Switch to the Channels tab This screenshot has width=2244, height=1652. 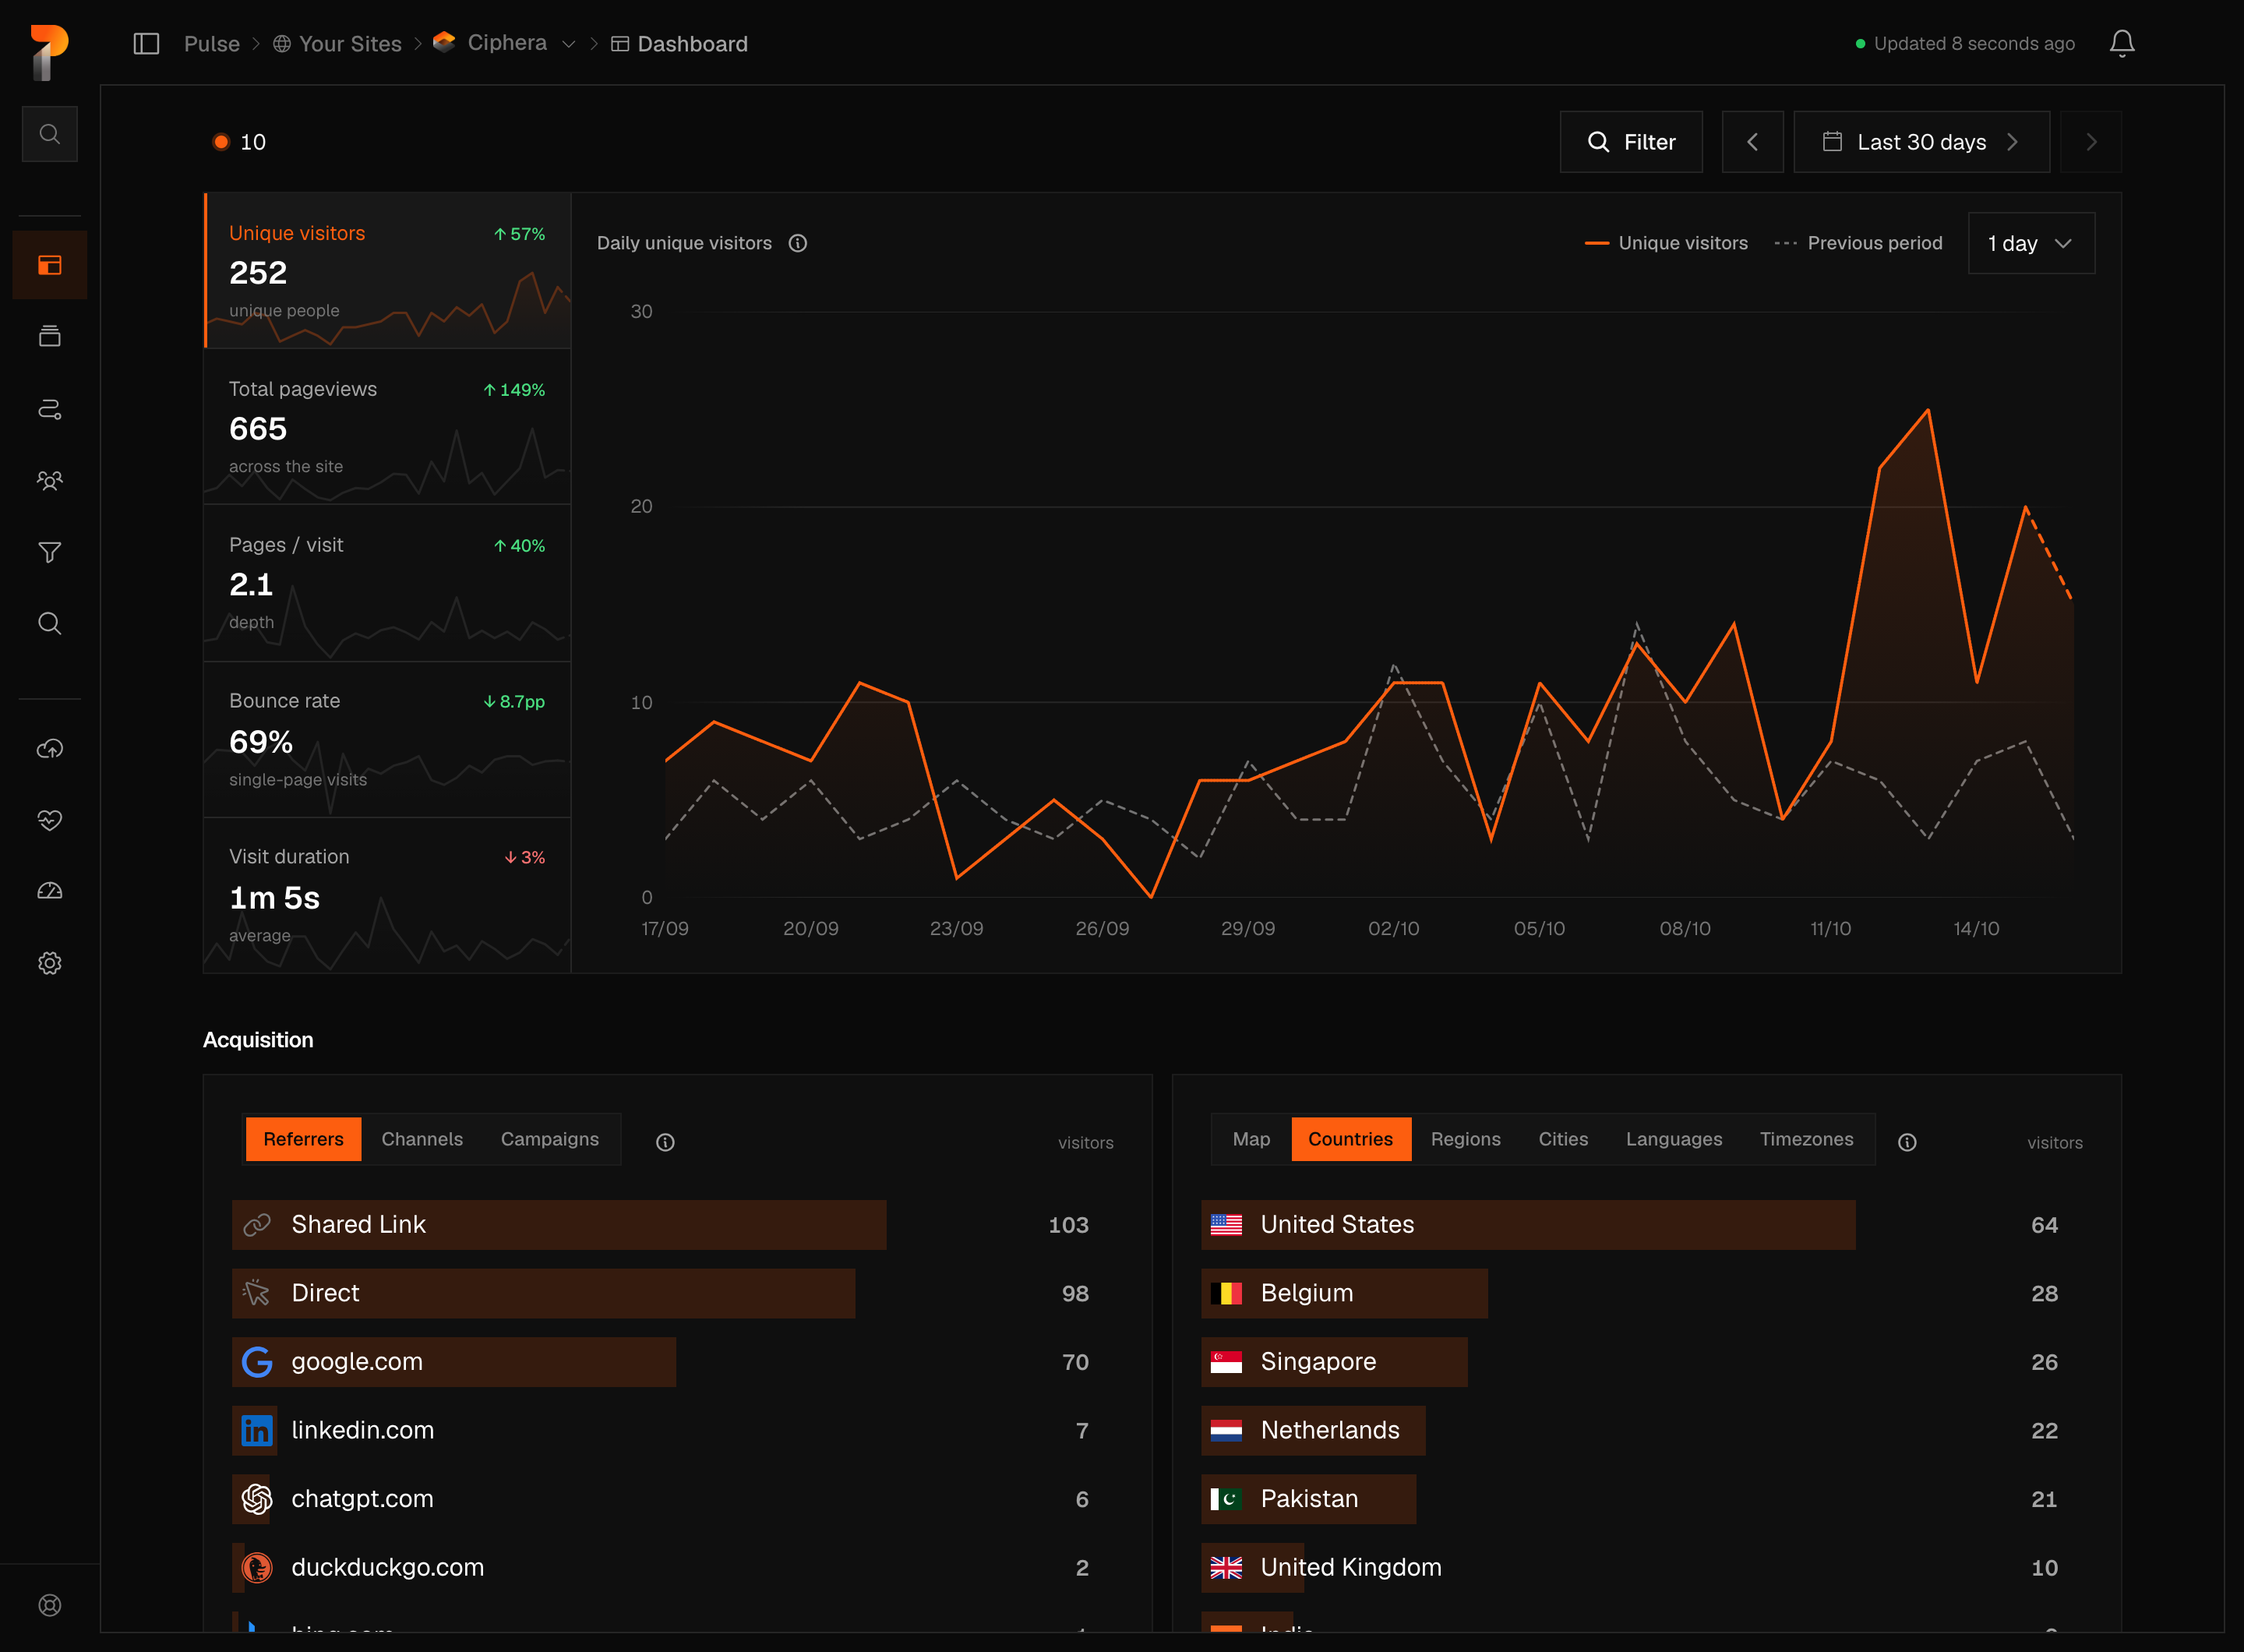coord(422,1139)
